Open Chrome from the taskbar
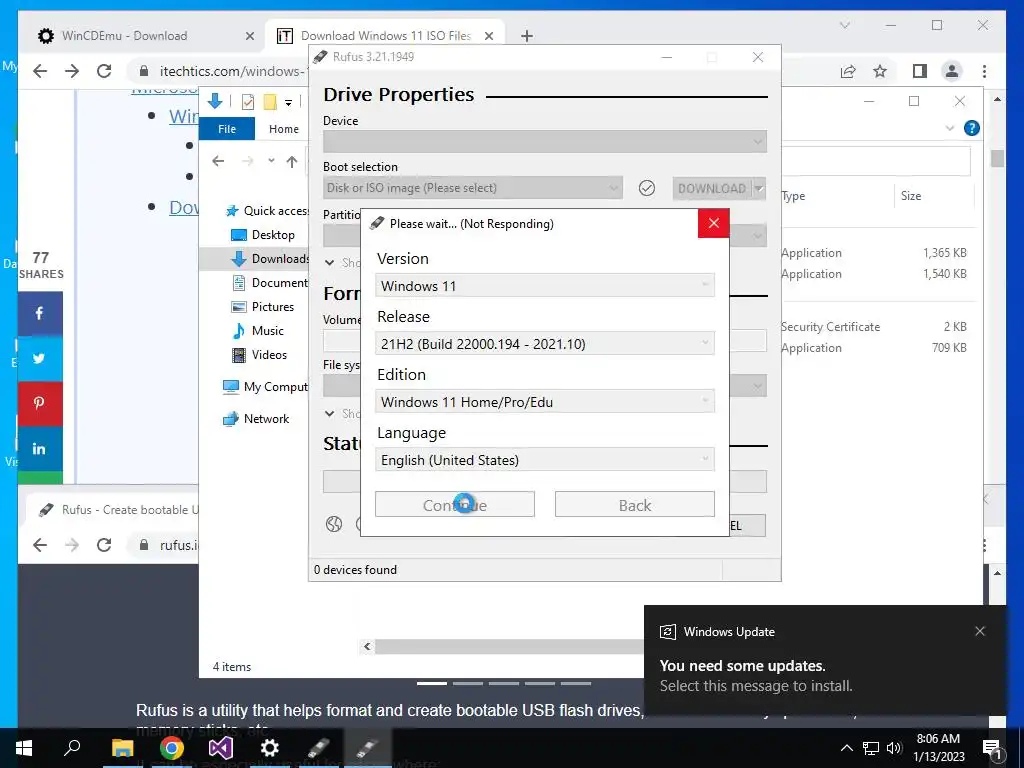The image size is (1024, 768). 172,748
